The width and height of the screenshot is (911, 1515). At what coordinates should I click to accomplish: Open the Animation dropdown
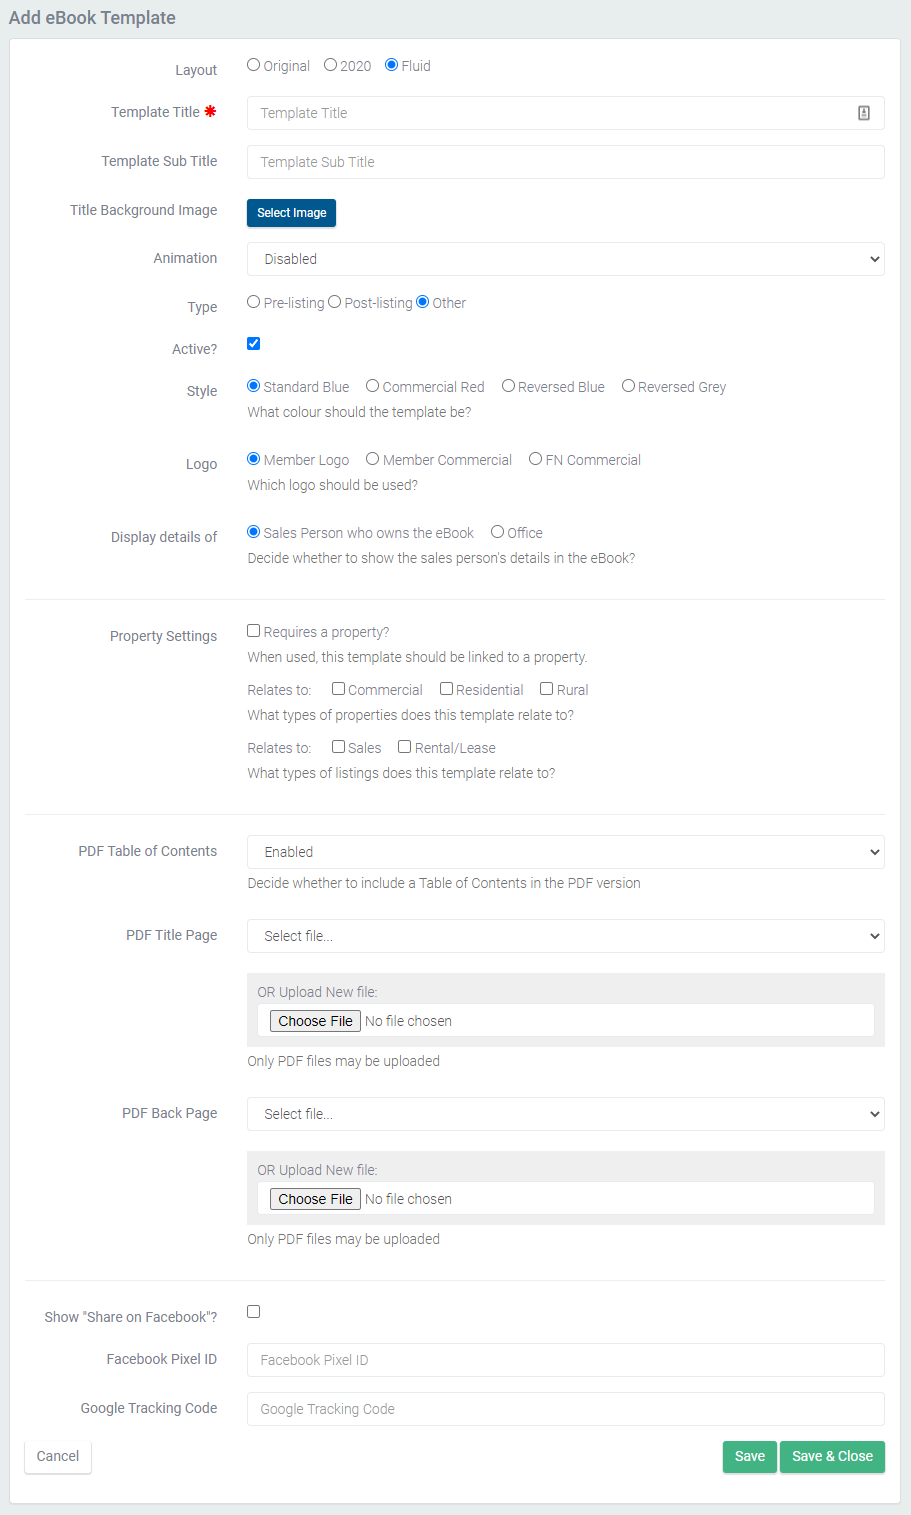point(565,259)
